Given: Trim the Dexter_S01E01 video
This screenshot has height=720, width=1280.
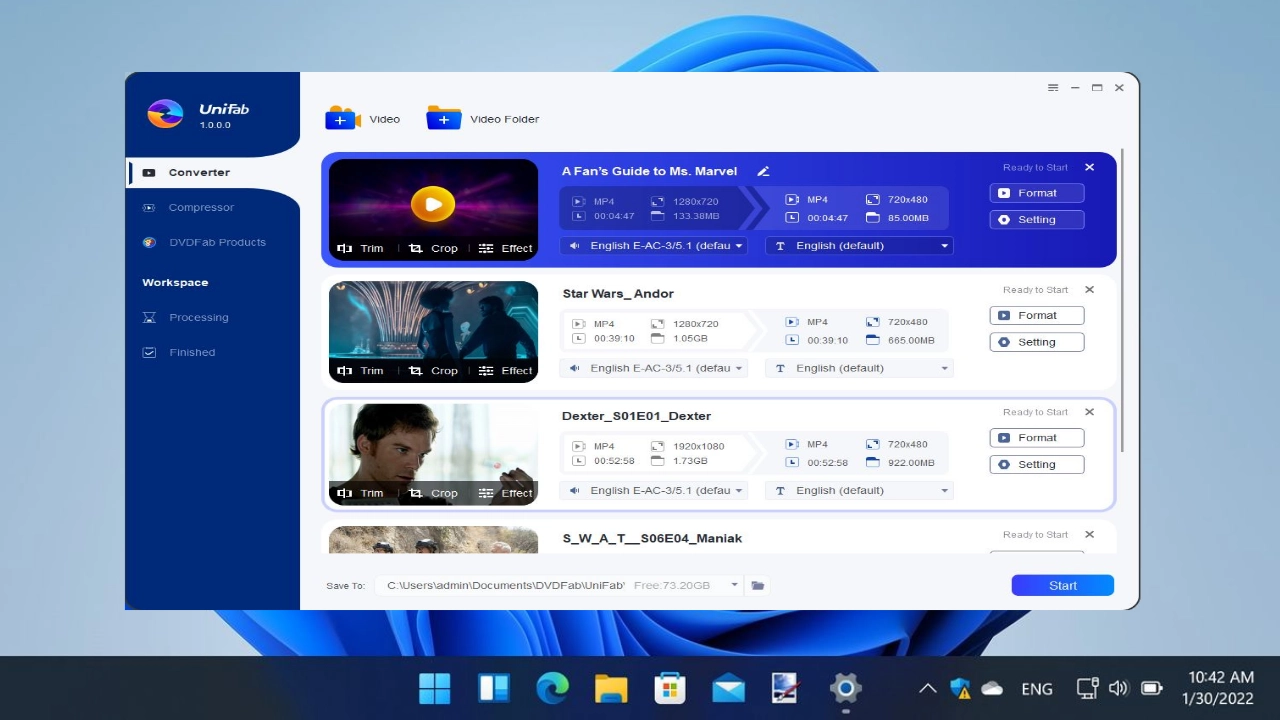Looking at the screenshot, I should 361,493.
